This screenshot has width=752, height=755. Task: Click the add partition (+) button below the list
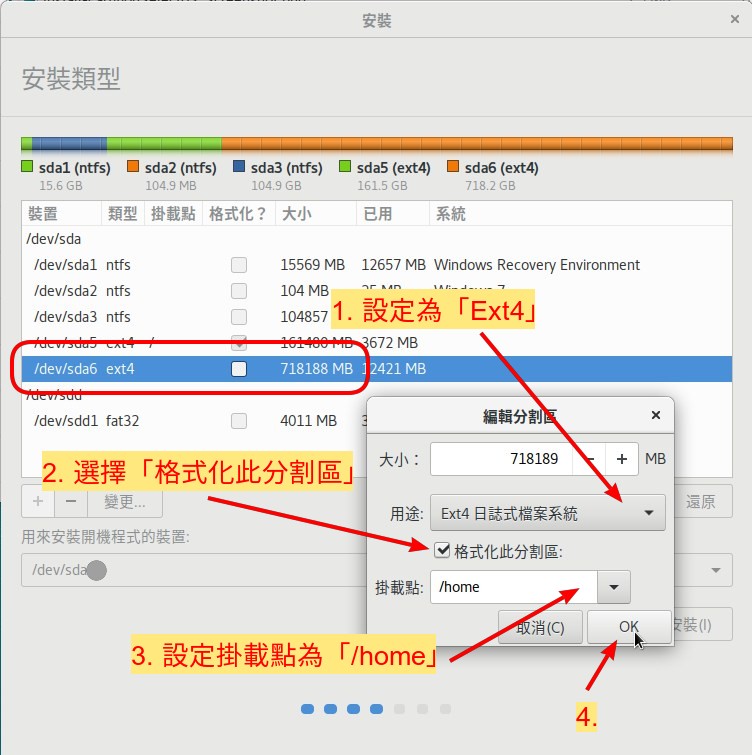click(x=37, y=502)
